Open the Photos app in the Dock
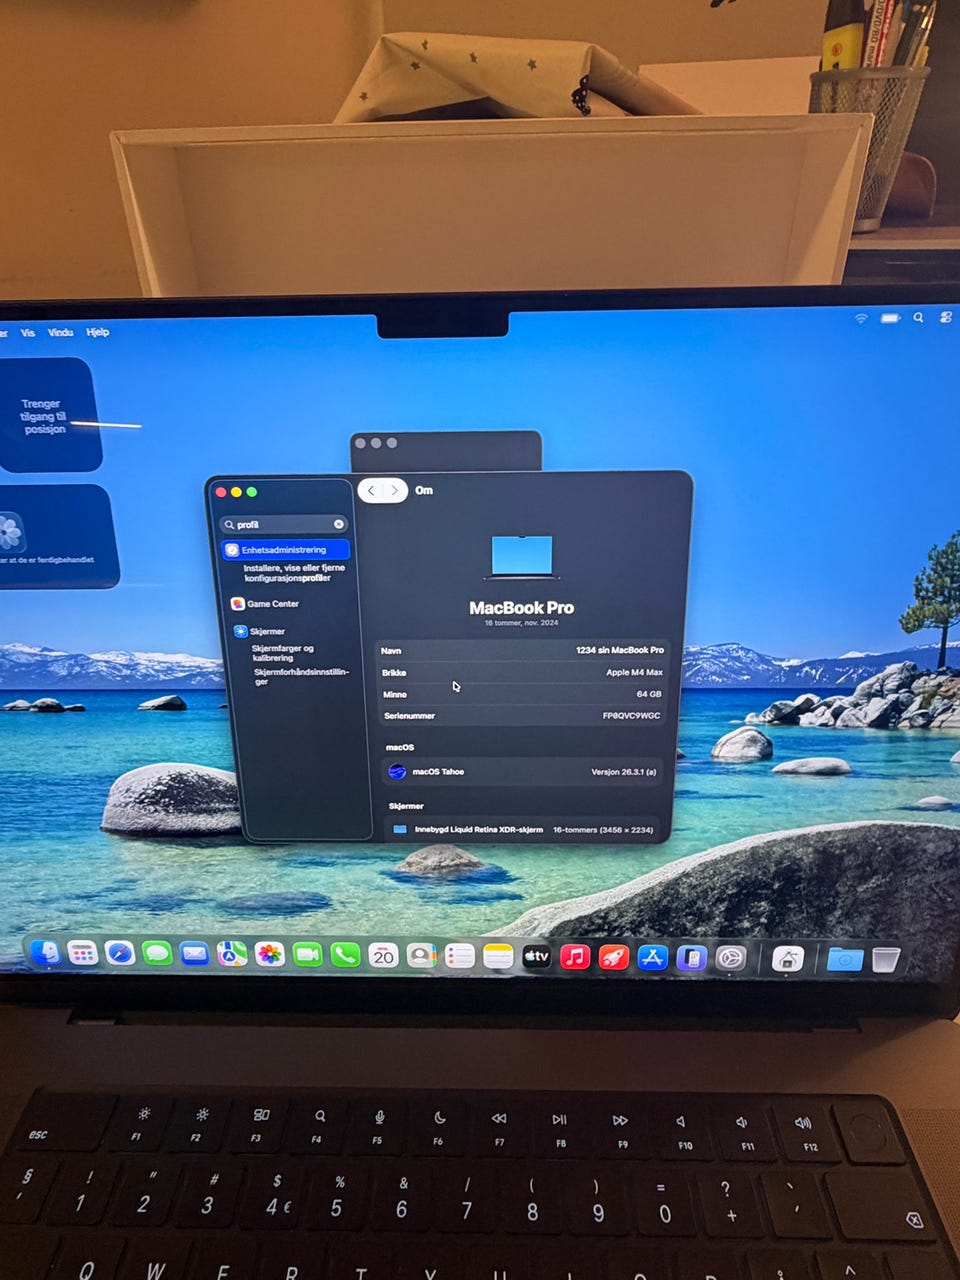The width and height of the screenshot is (960, 1280). pyautogui.click(x=270, y=955)
